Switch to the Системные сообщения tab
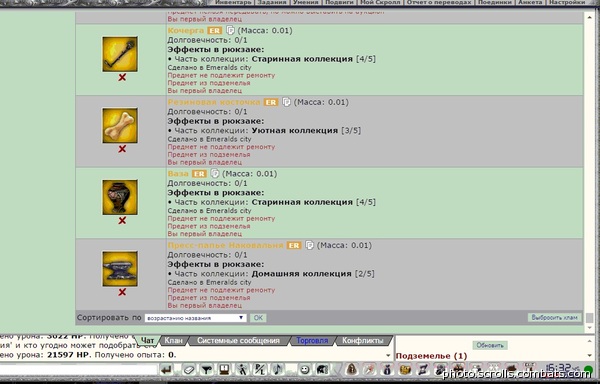The width and height of the screenshot is (600, 384). pos(238,340)
